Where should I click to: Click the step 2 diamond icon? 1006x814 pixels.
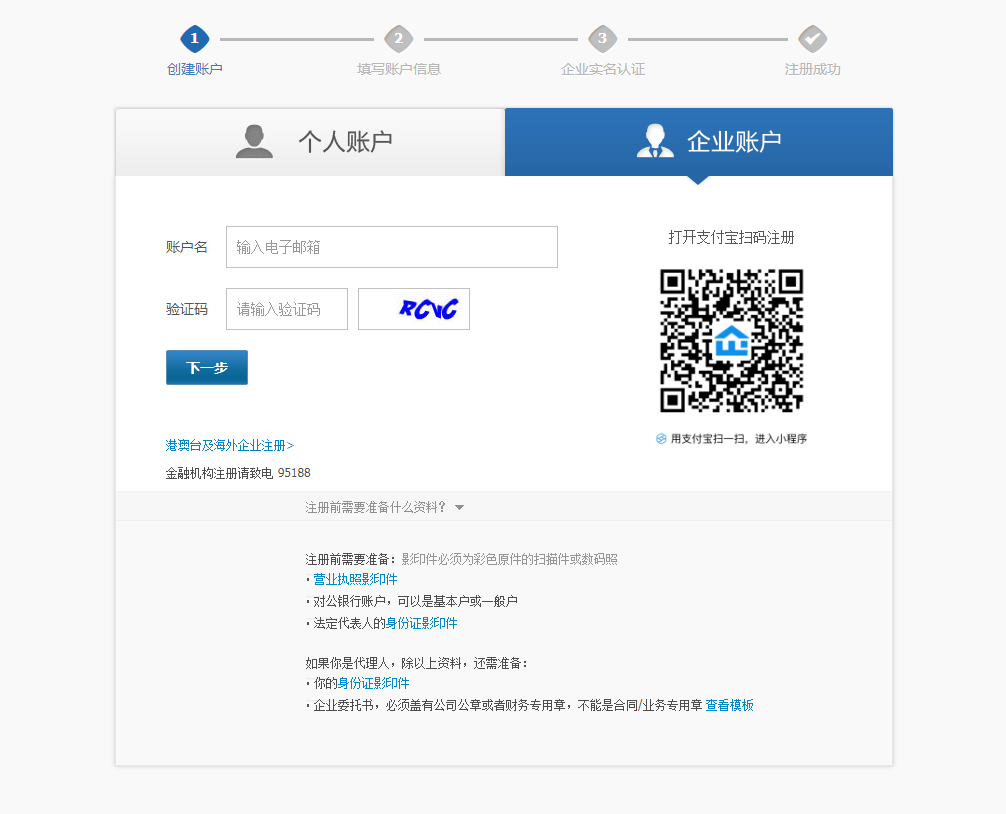398,38
